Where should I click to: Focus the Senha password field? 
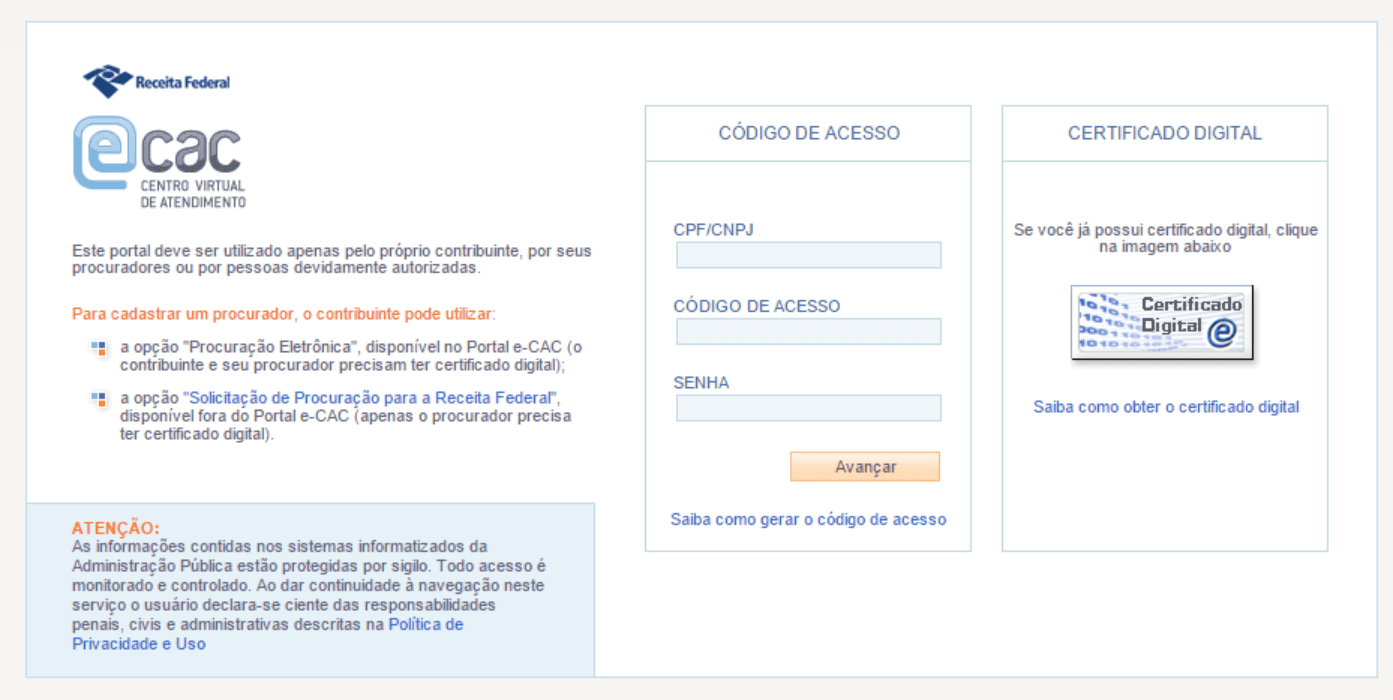click(x=809, y=408)
